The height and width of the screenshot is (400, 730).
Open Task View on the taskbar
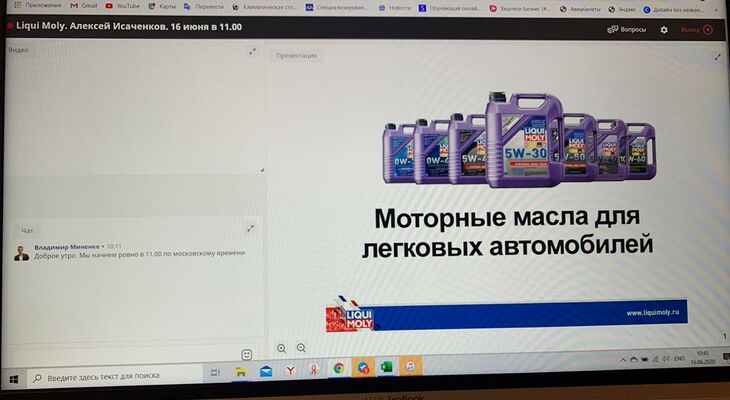point(215,373)
